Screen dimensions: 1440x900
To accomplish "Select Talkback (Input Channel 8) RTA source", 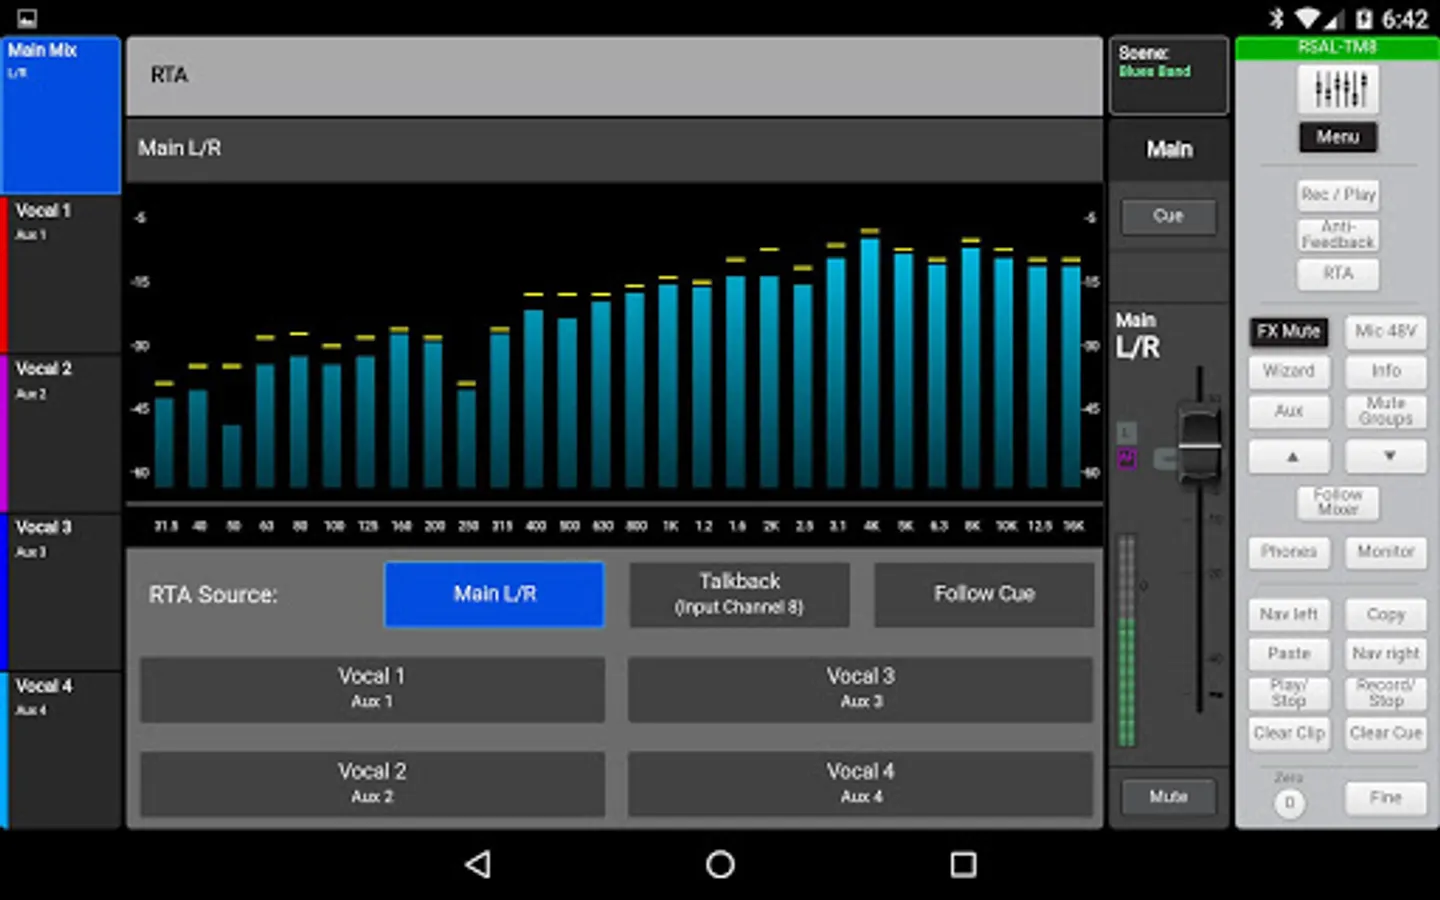I will pos(740,594).
